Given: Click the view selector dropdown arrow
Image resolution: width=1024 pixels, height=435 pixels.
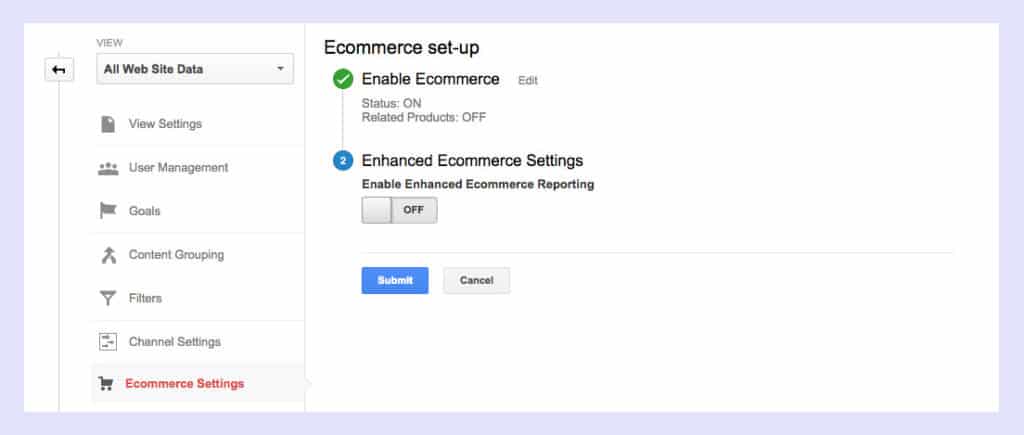Looking at the screenshot, I should [280, 69].
